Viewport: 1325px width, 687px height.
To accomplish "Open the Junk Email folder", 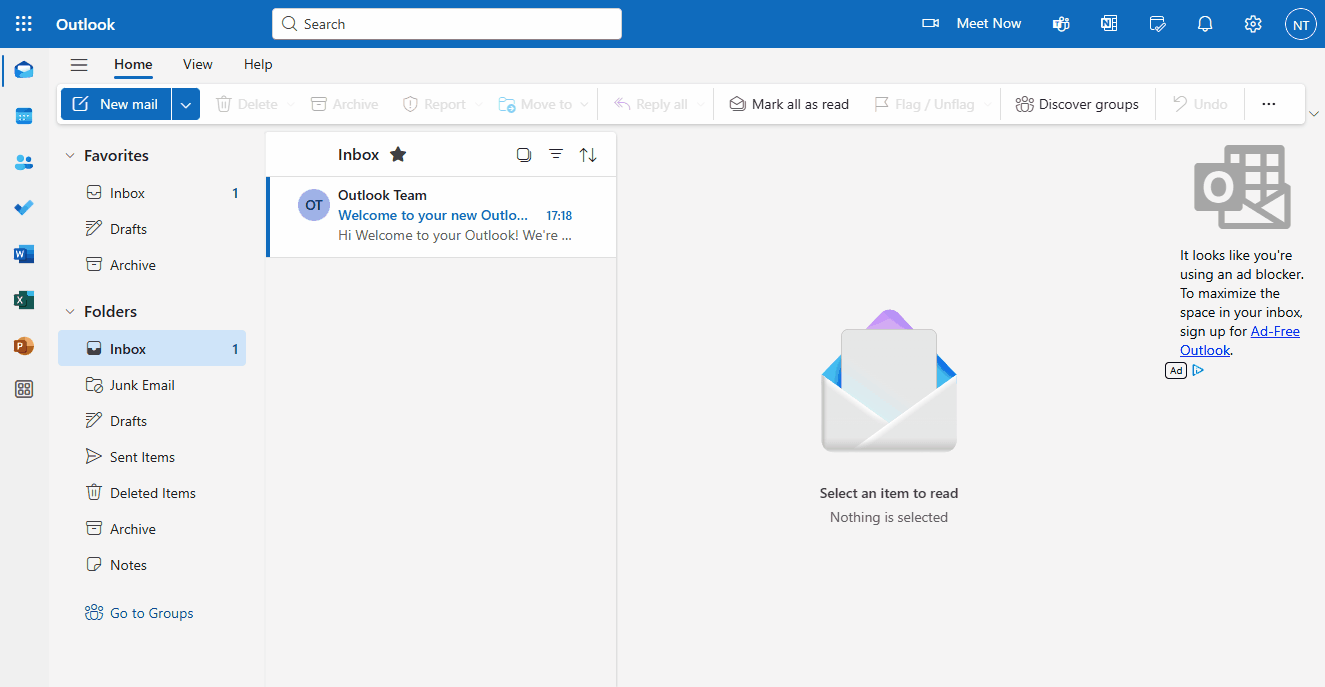I will tap(152, 385).
